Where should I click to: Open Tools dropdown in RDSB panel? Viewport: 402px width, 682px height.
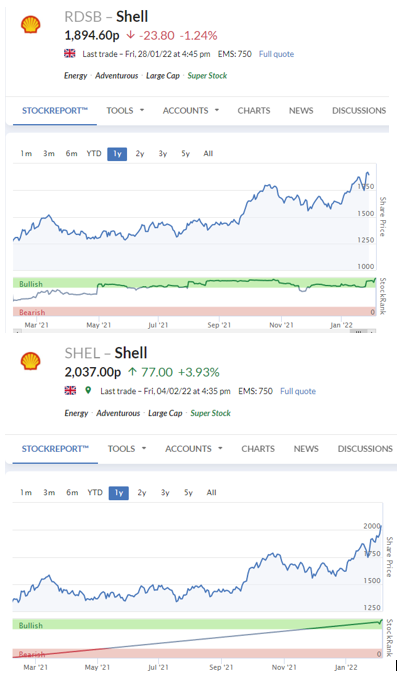(125, 110)
